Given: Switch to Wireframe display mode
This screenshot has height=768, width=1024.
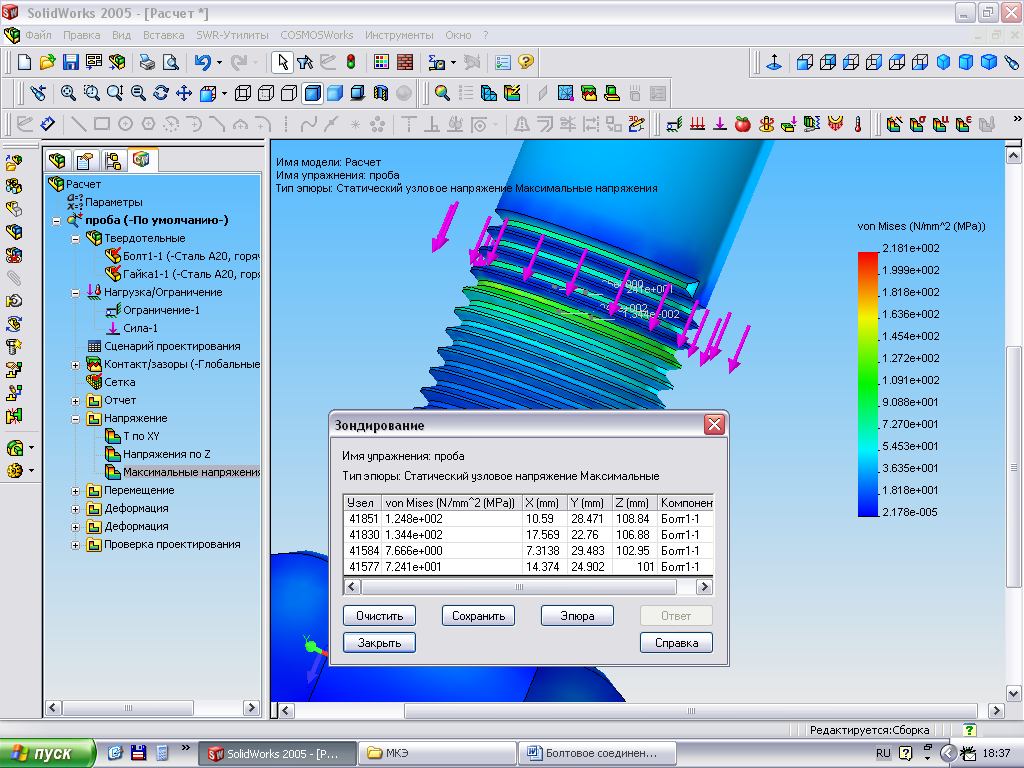Looking at the screenshot, I should [x=243, y=93].
